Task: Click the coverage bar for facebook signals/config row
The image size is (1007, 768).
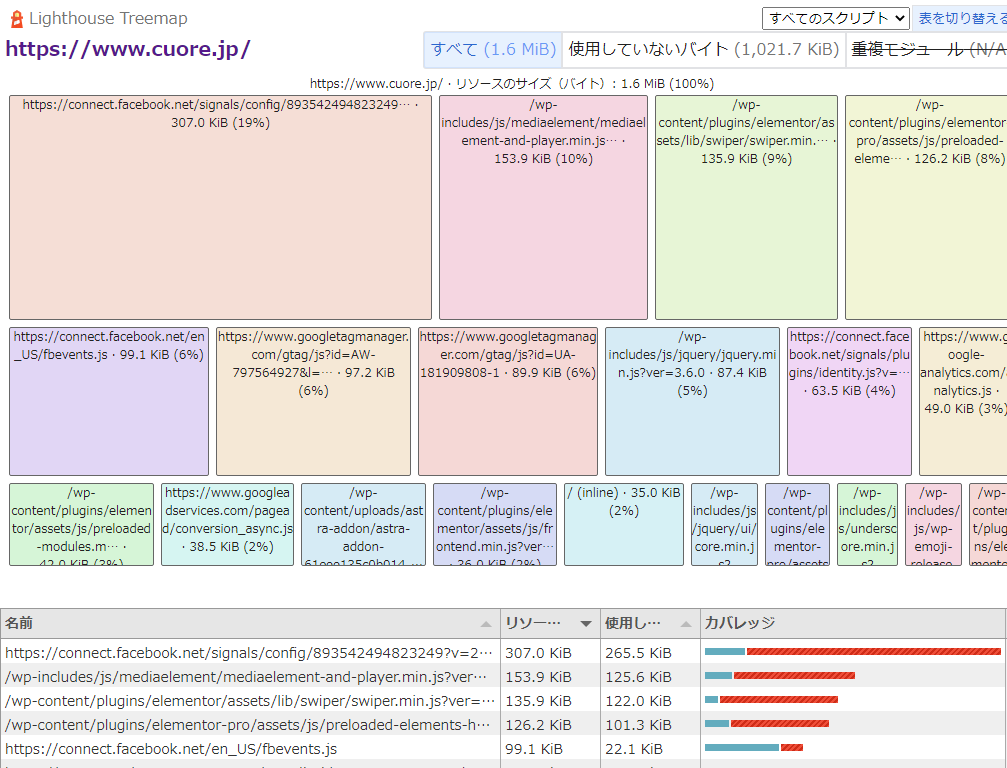Action: [852, 652]
